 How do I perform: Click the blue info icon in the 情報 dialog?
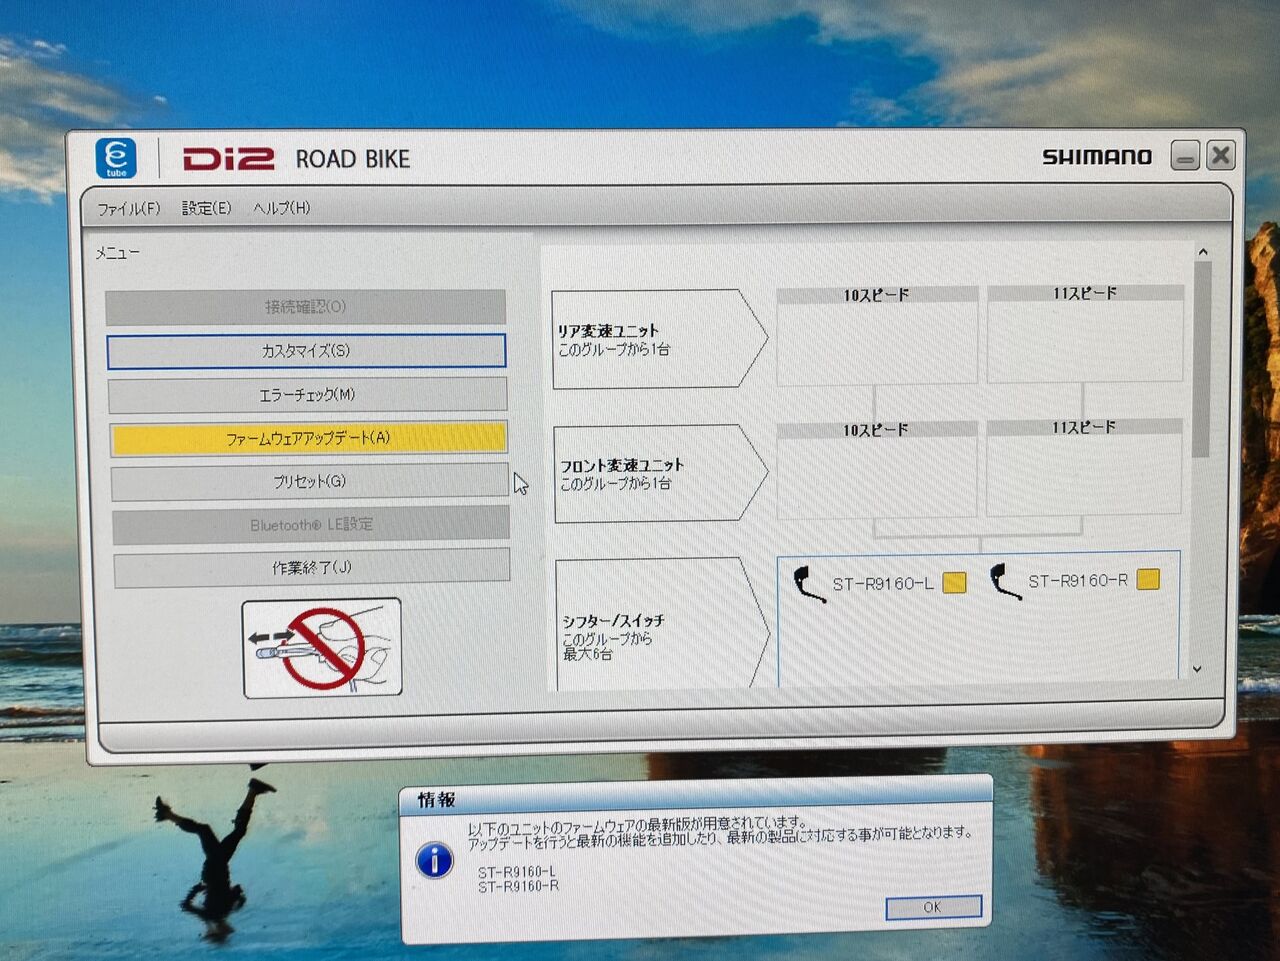(434, 860)
